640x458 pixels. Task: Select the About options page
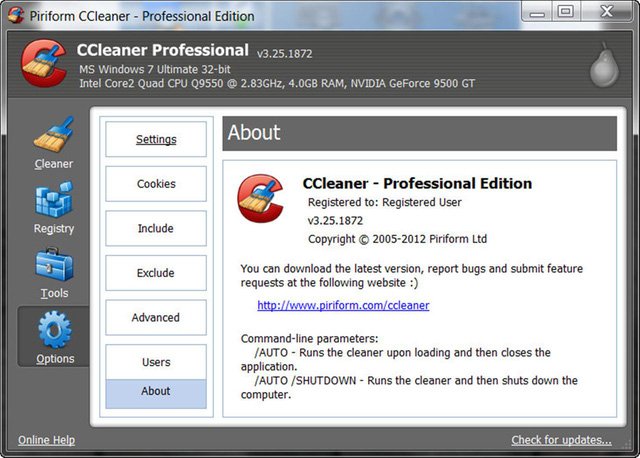click(x=156, y=392)
